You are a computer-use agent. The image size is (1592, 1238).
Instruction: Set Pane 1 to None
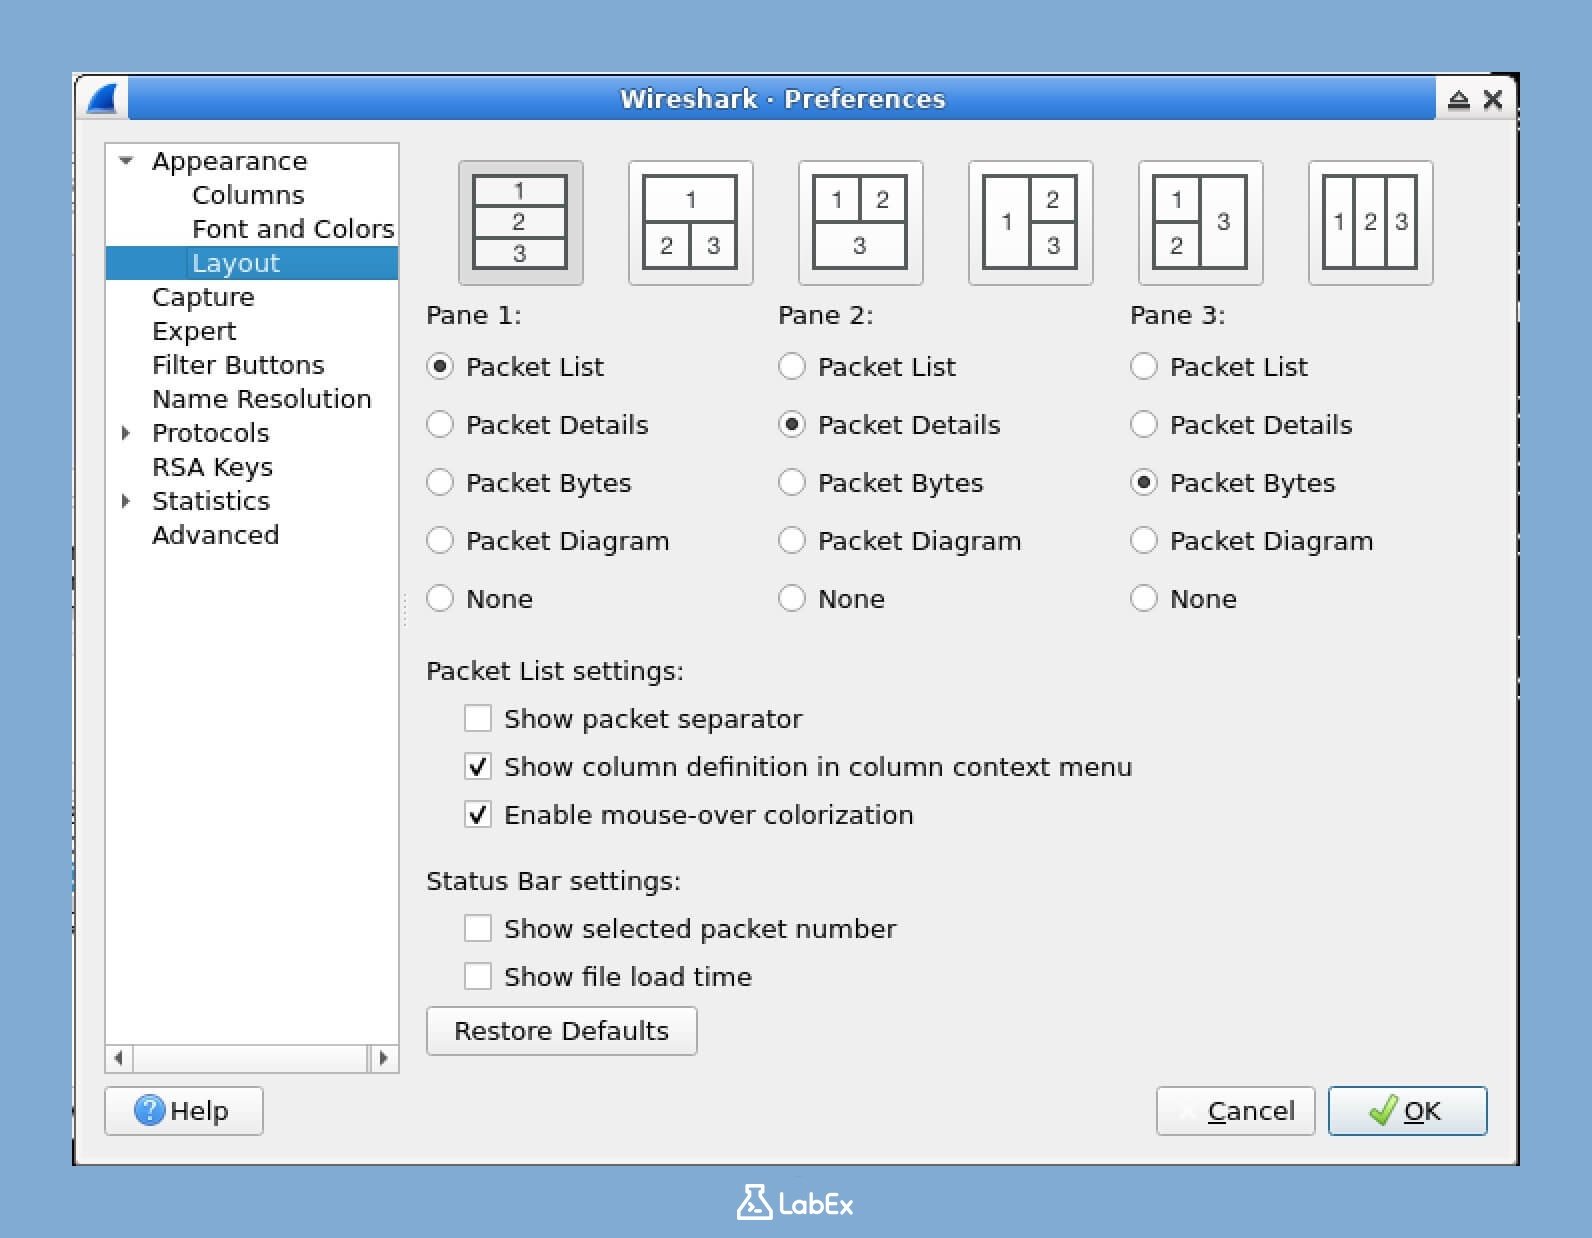point(480,599)
